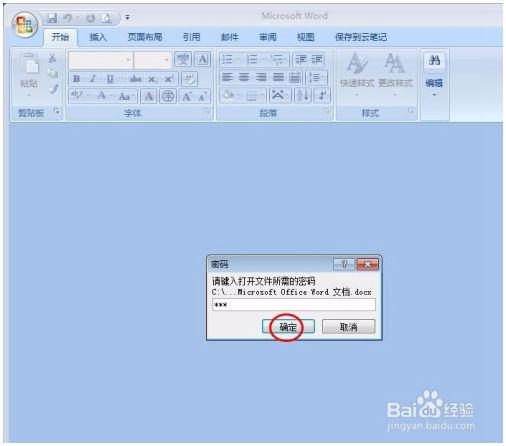Image resolution: width=506 pixels, height=446 pixels.
Task: Click the Paste icon in clipboard group
Action: pyautogui.click(x=29, y=70)
